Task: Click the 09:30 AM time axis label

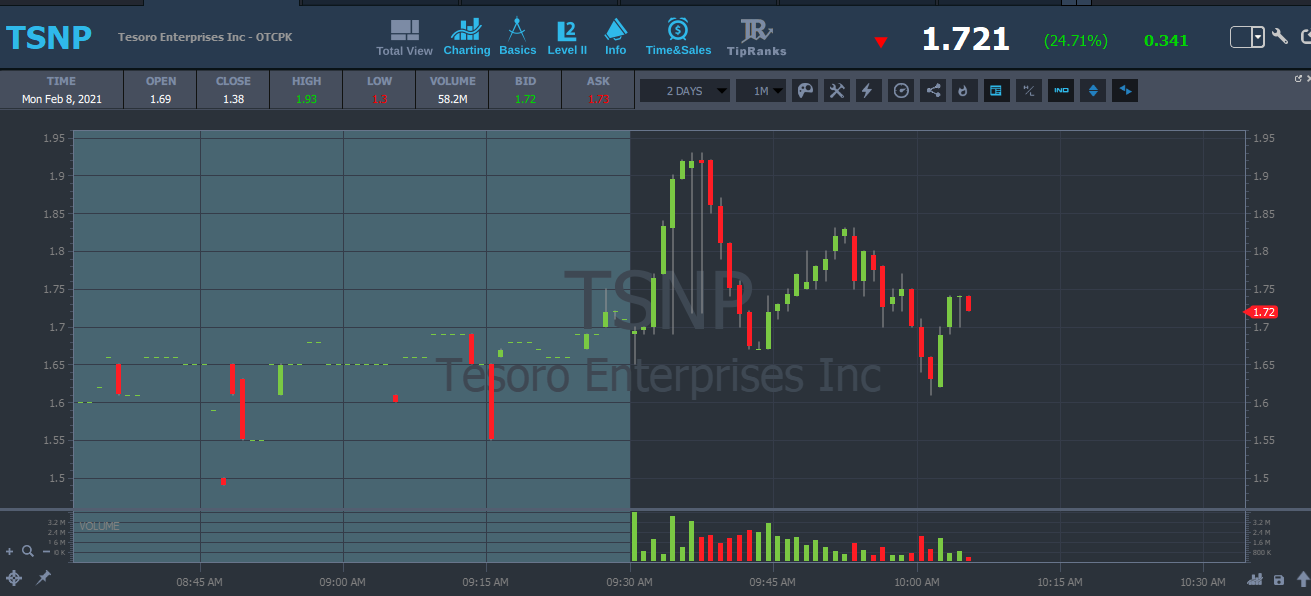Action: [x=630, y=582]
